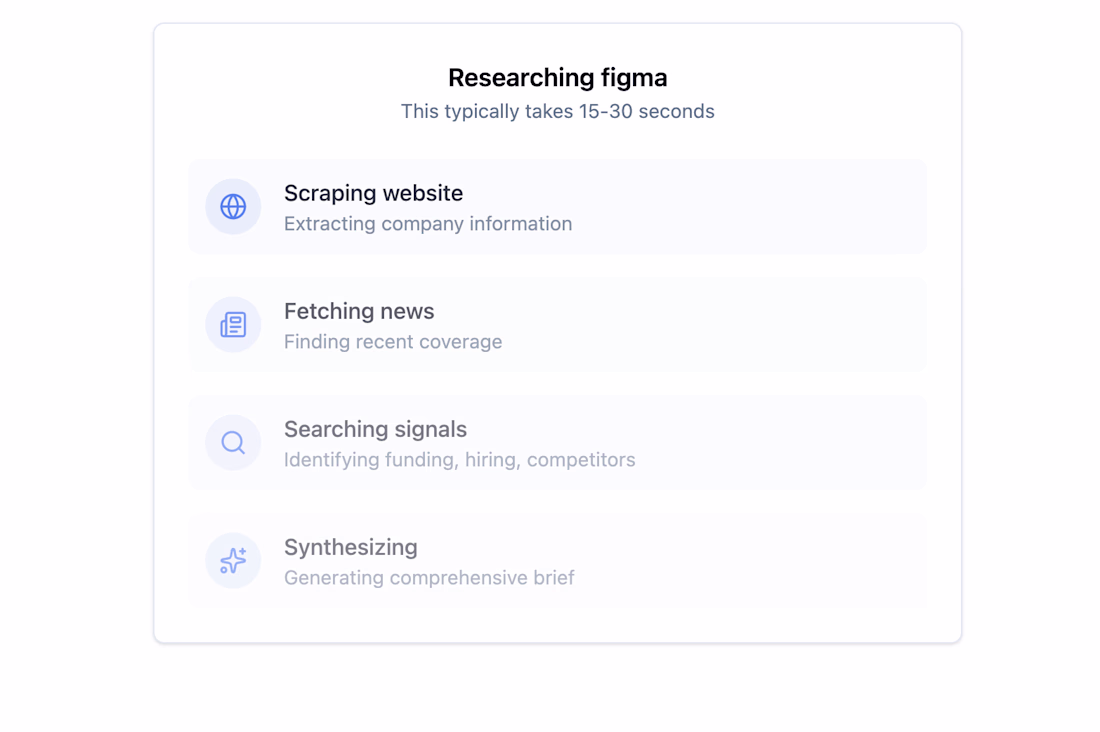Select the 'Scraping website' step title

[373, 193]
